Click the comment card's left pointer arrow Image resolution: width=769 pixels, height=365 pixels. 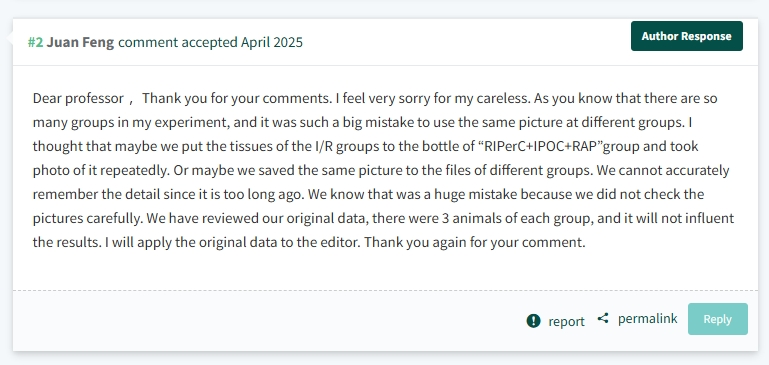[9, 39]
